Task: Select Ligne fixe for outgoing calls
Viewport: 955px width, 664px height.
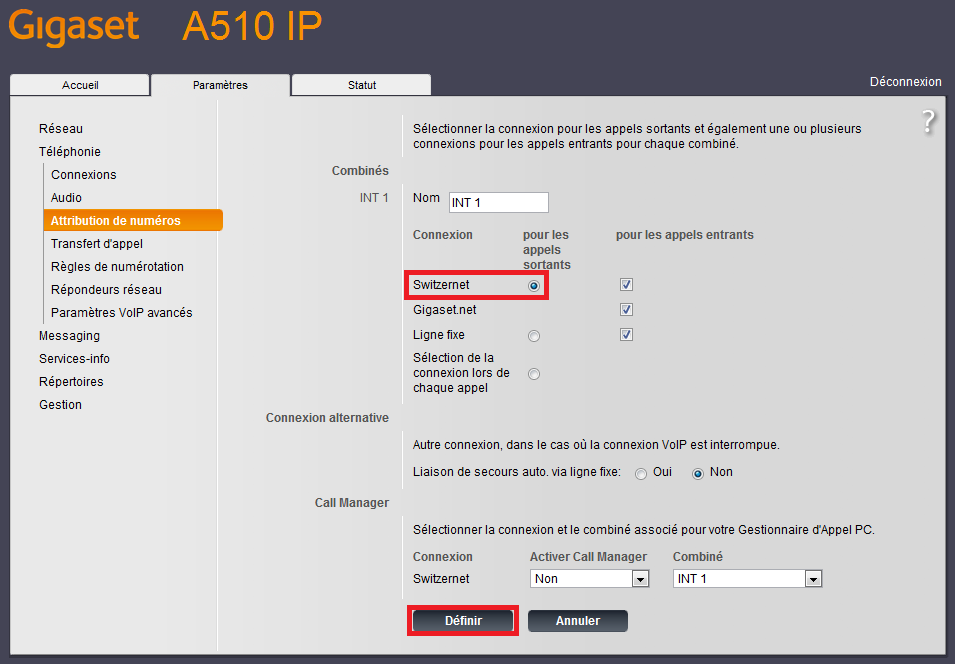Action: 534,336
